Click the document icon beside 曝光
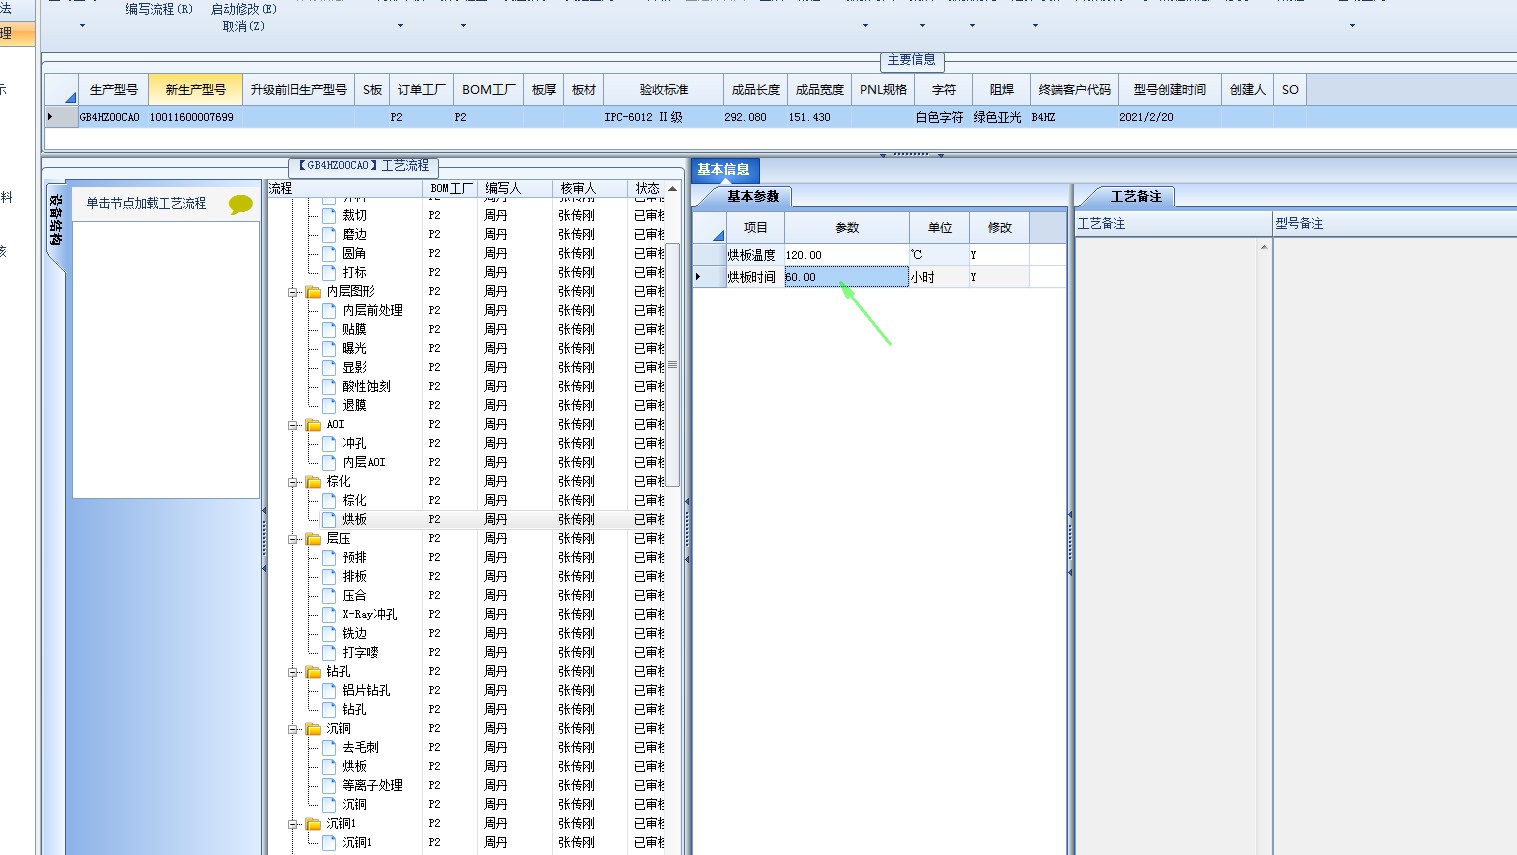 pyautogui.click(x=329, y=348)
